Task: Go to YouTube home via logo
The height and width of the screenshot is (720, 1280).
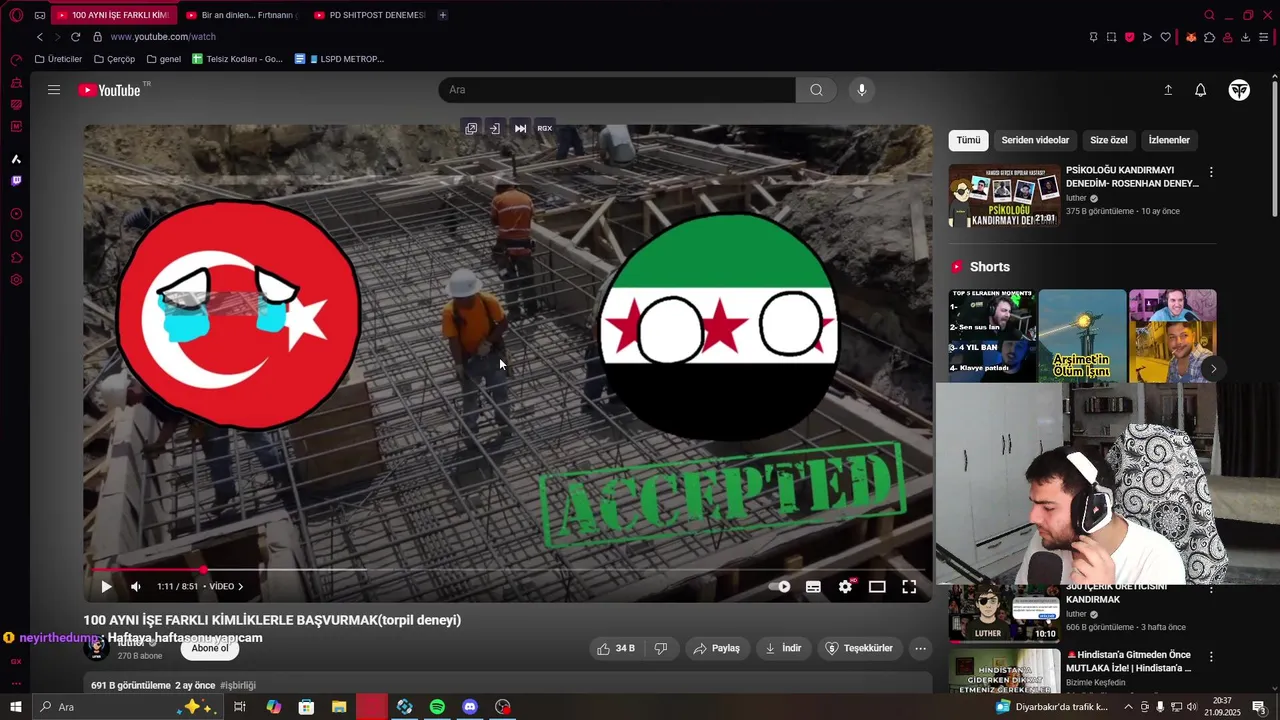Action: click(110, 90)
